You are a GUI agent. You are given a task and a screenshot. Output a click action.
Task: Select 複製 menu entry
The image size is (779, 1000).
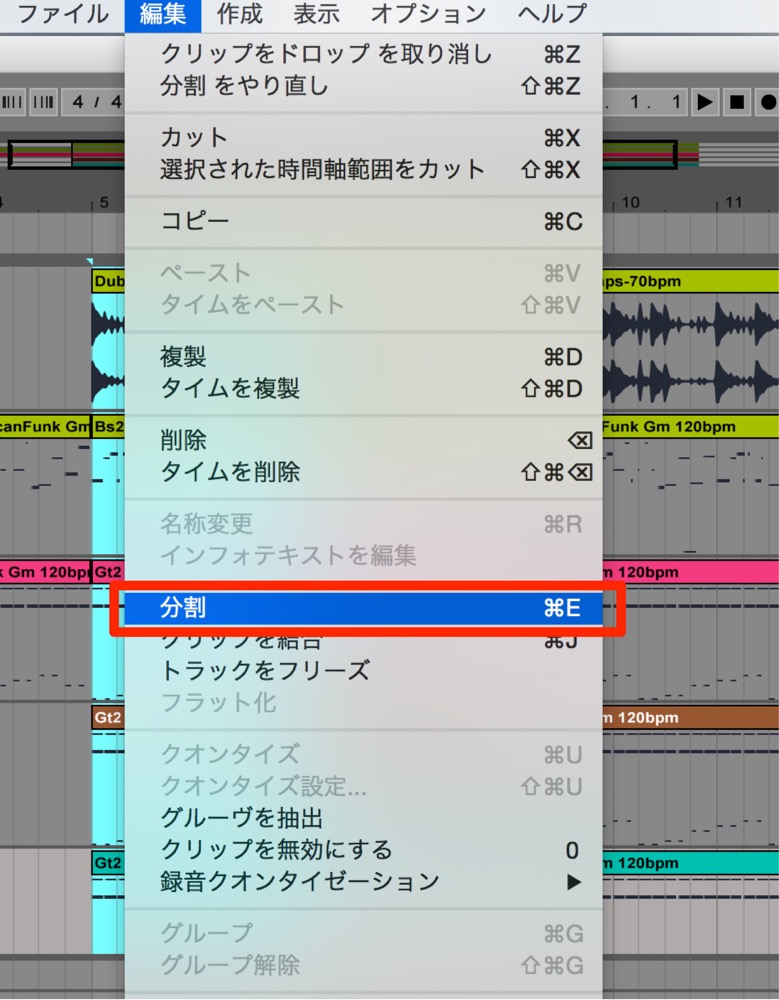[364, 357]
